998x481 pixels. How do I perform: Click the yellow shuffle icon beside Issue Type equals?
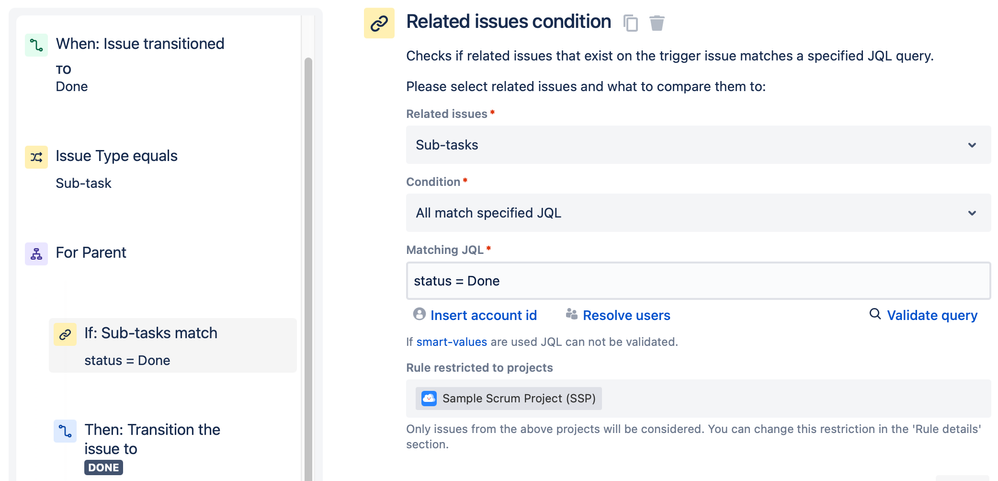(x=37, y=157)
